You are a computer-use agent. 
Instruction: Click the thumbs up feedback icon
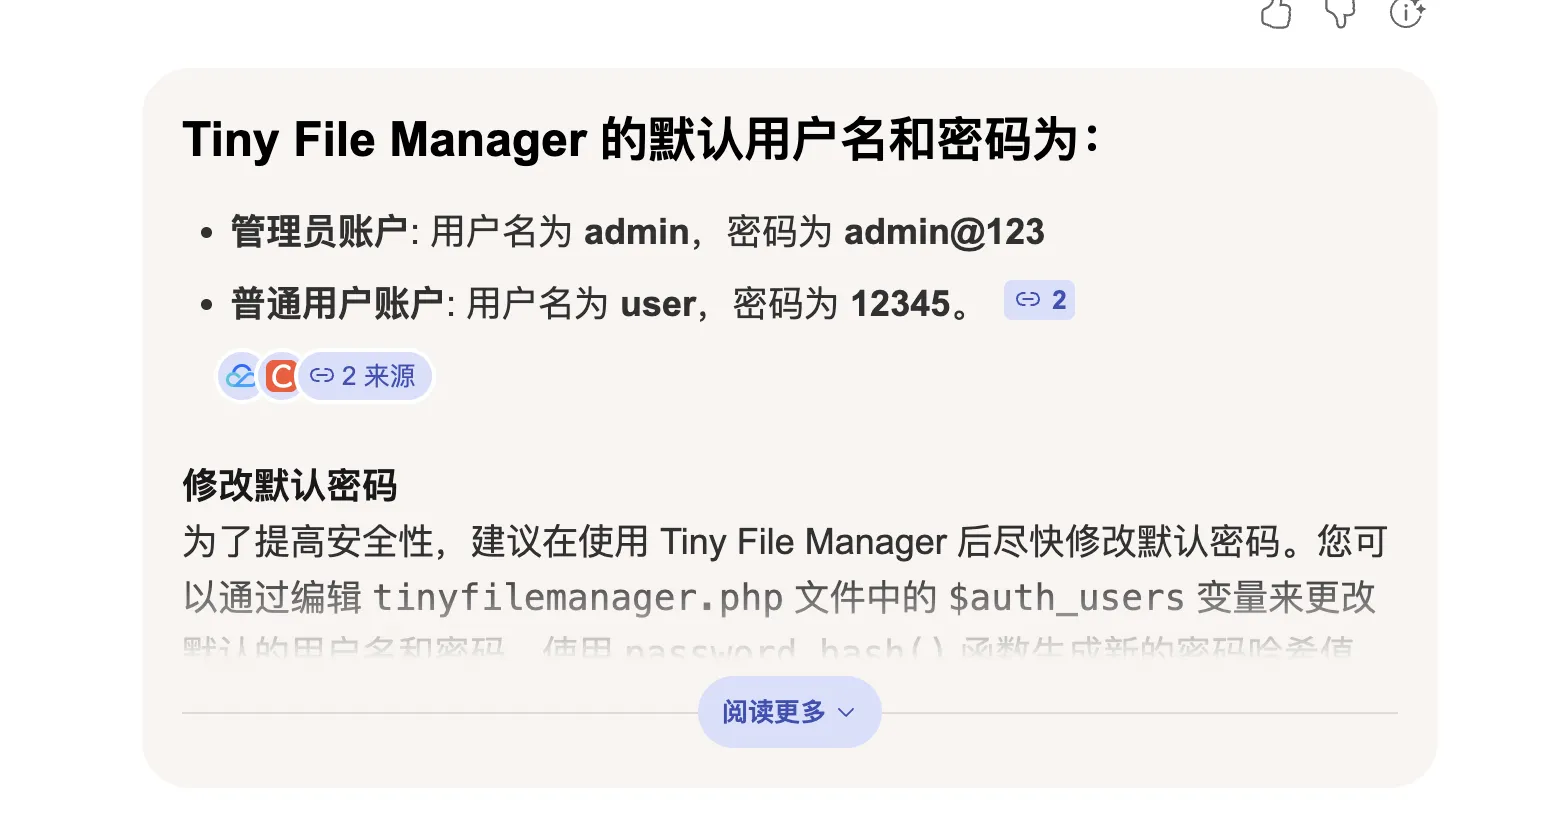pos(1276,14)
